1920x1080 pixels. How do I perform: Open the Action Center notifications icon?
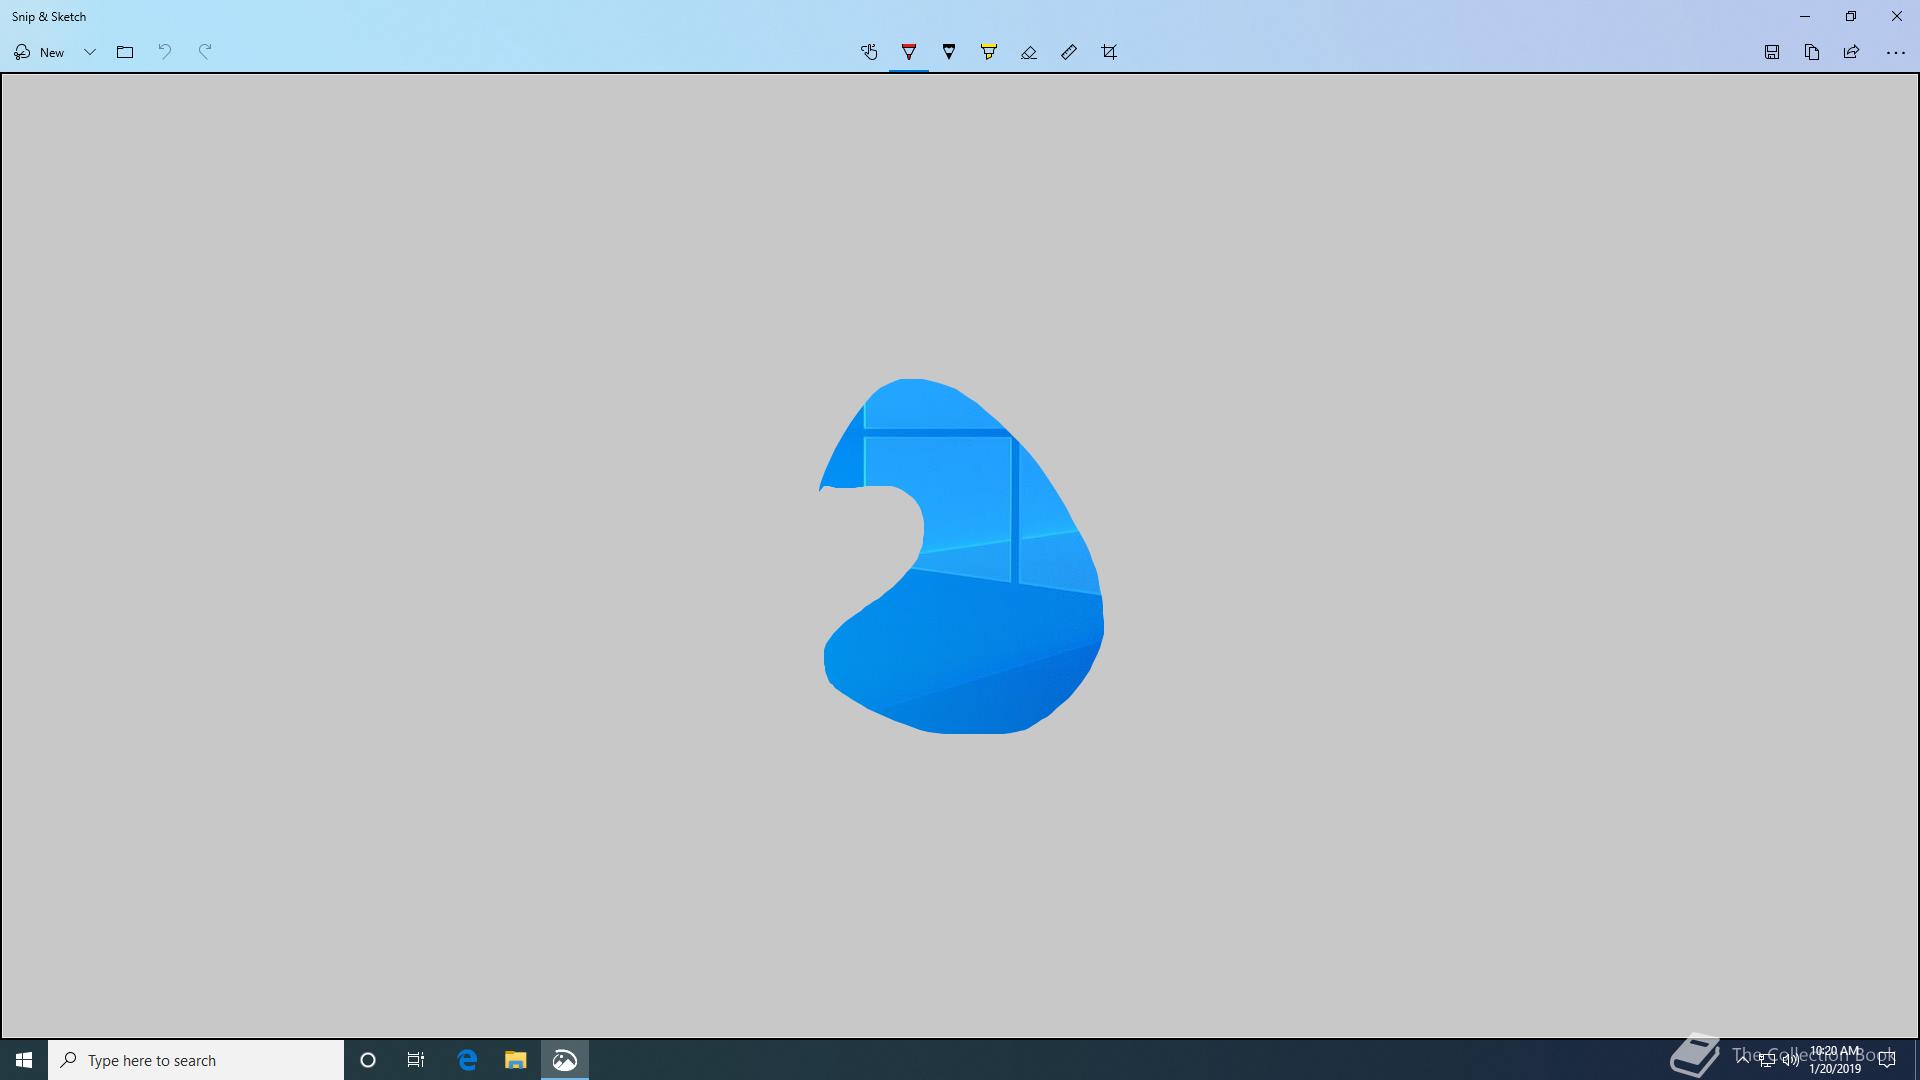1887,1060
